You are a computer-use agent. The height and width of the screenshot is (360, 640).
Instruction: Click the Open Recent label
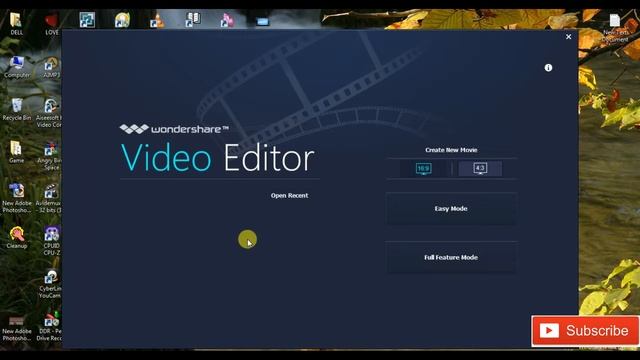289,196
